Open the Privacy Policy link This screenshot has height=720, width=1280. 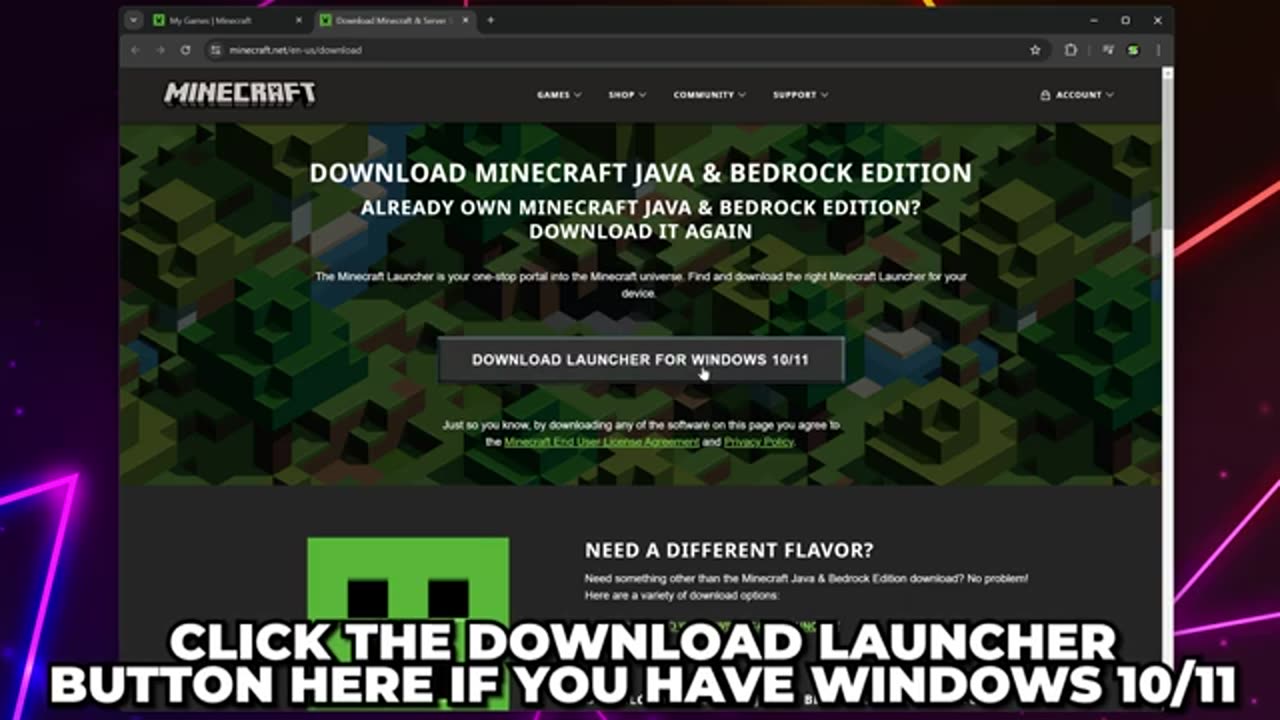point(759,441)
